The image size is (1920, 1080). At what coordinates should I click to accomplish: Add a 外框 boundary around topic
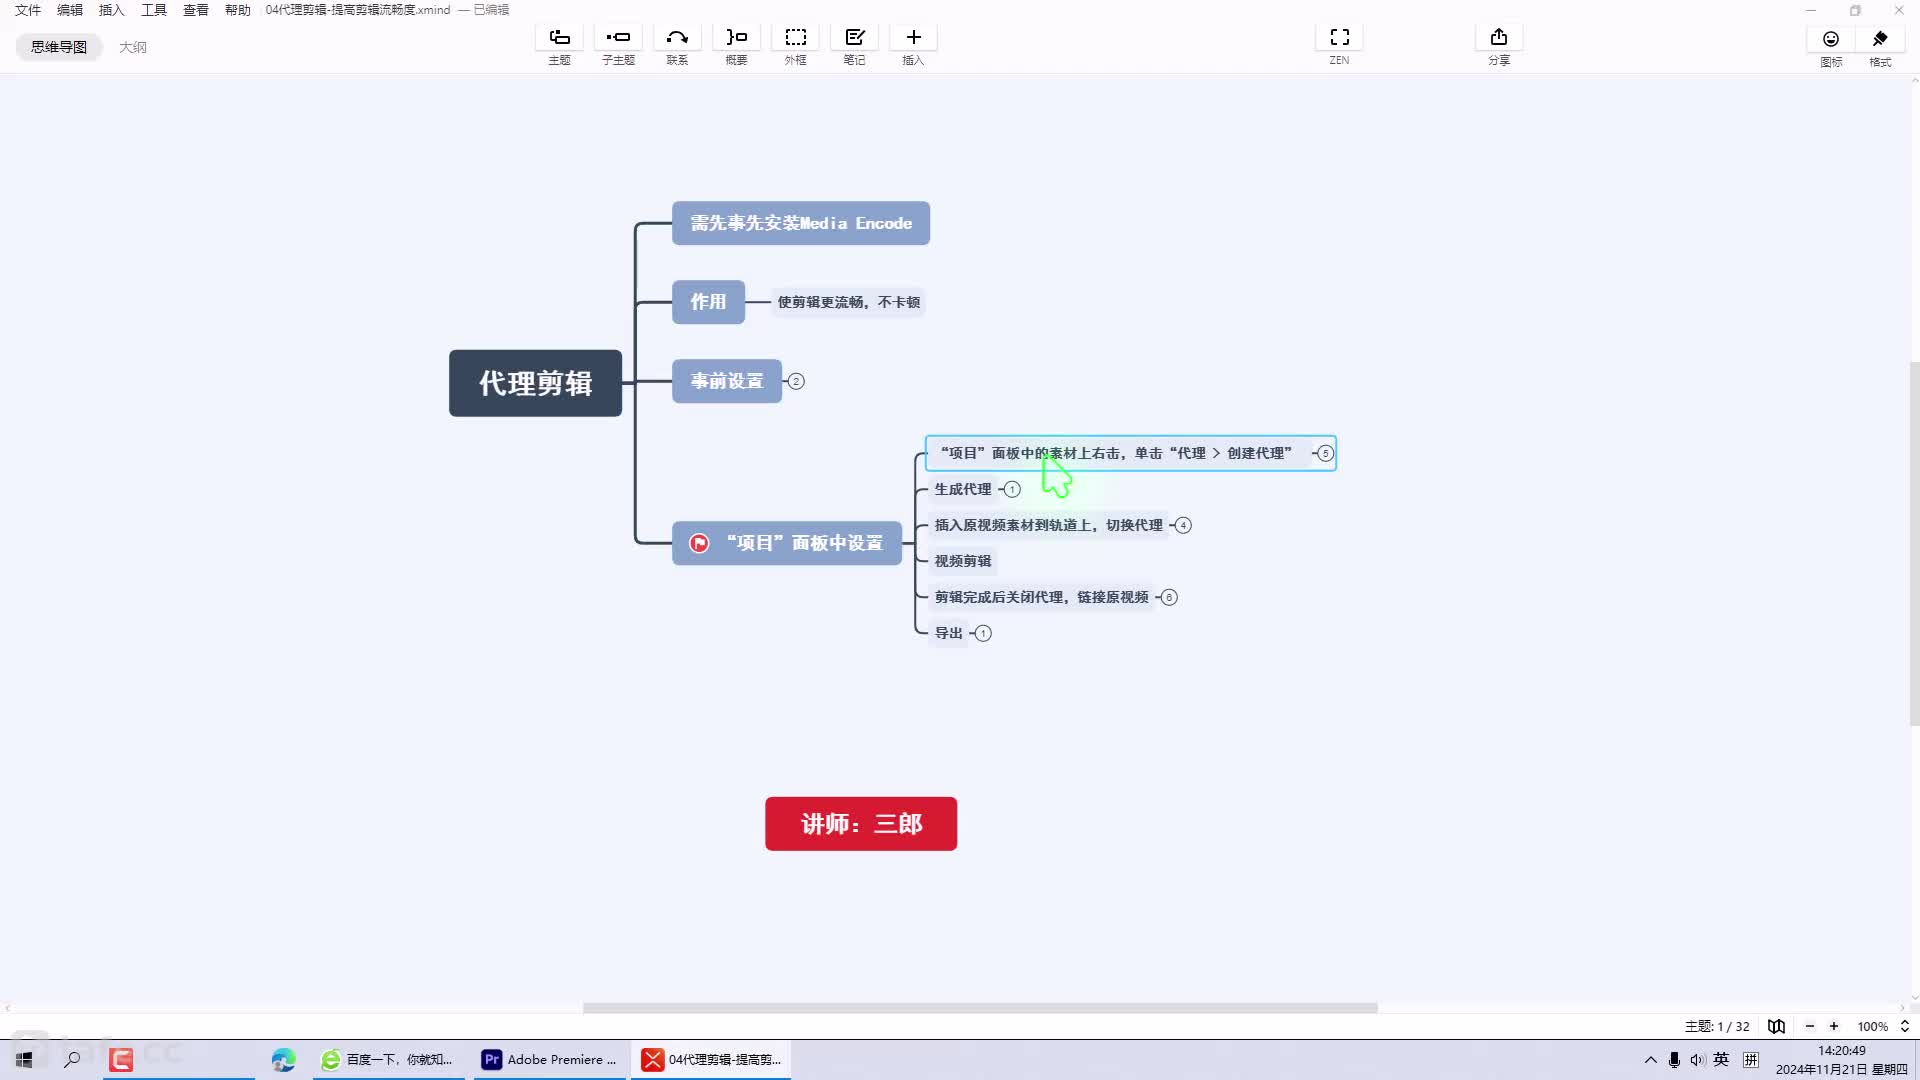(795, 38)
